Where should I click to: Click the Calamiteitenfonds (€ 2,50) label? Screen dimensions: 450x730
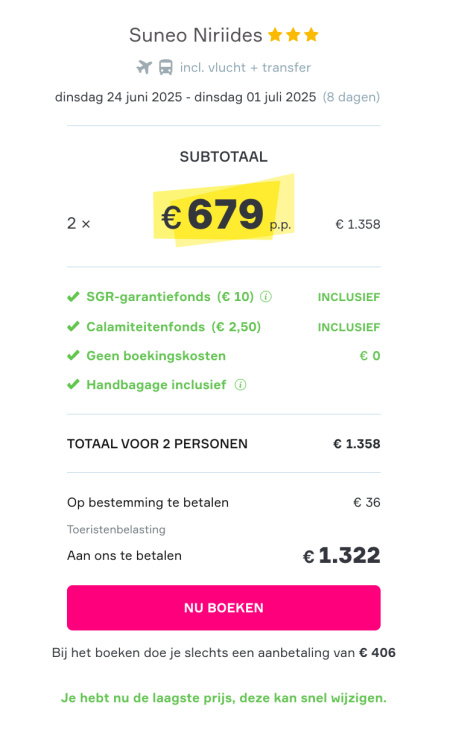[174, 326]
